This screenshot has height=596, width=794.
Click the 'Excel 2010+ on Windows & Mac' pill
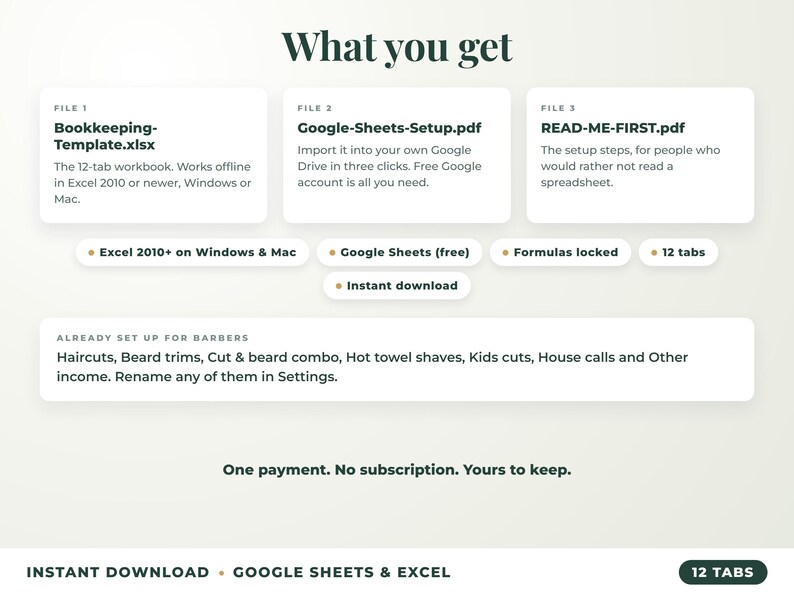point(192,252)
